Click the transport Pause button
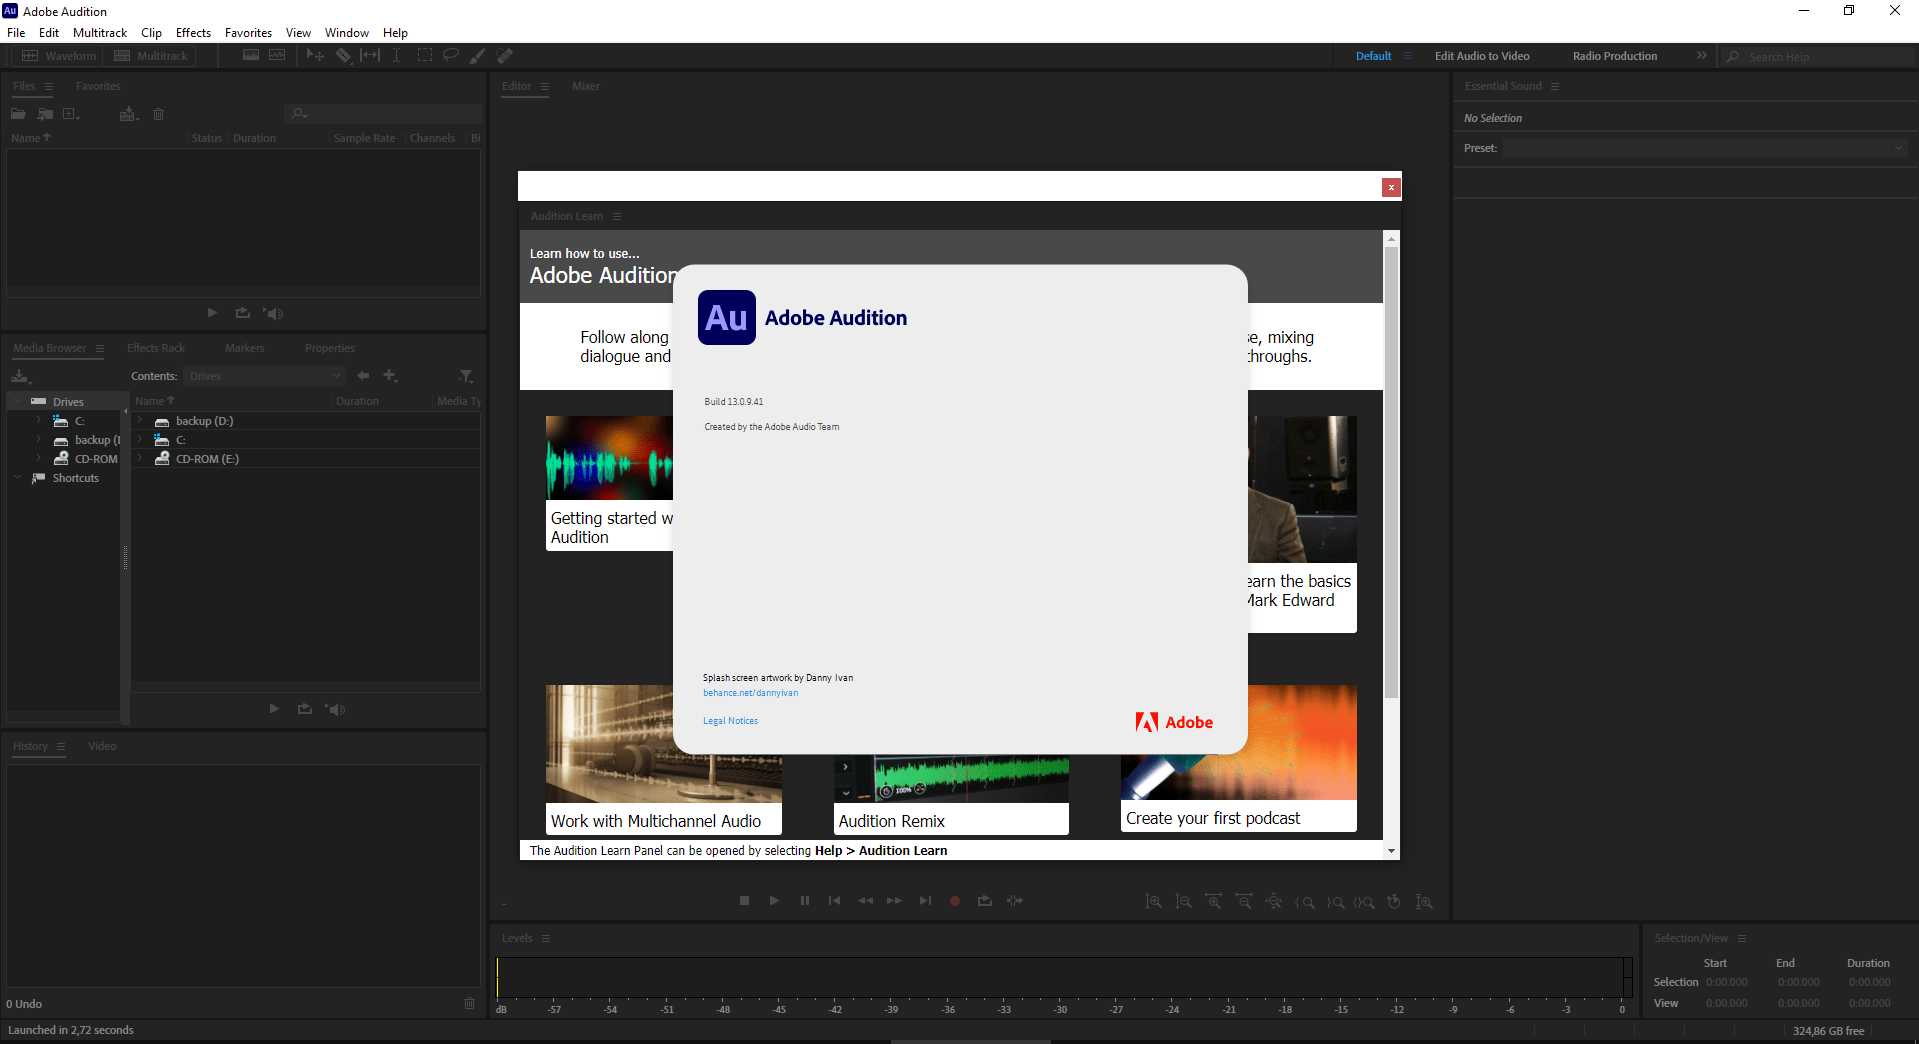Image resolution: width=1919 pixels, height=1044 pixels. pos(804,901)
